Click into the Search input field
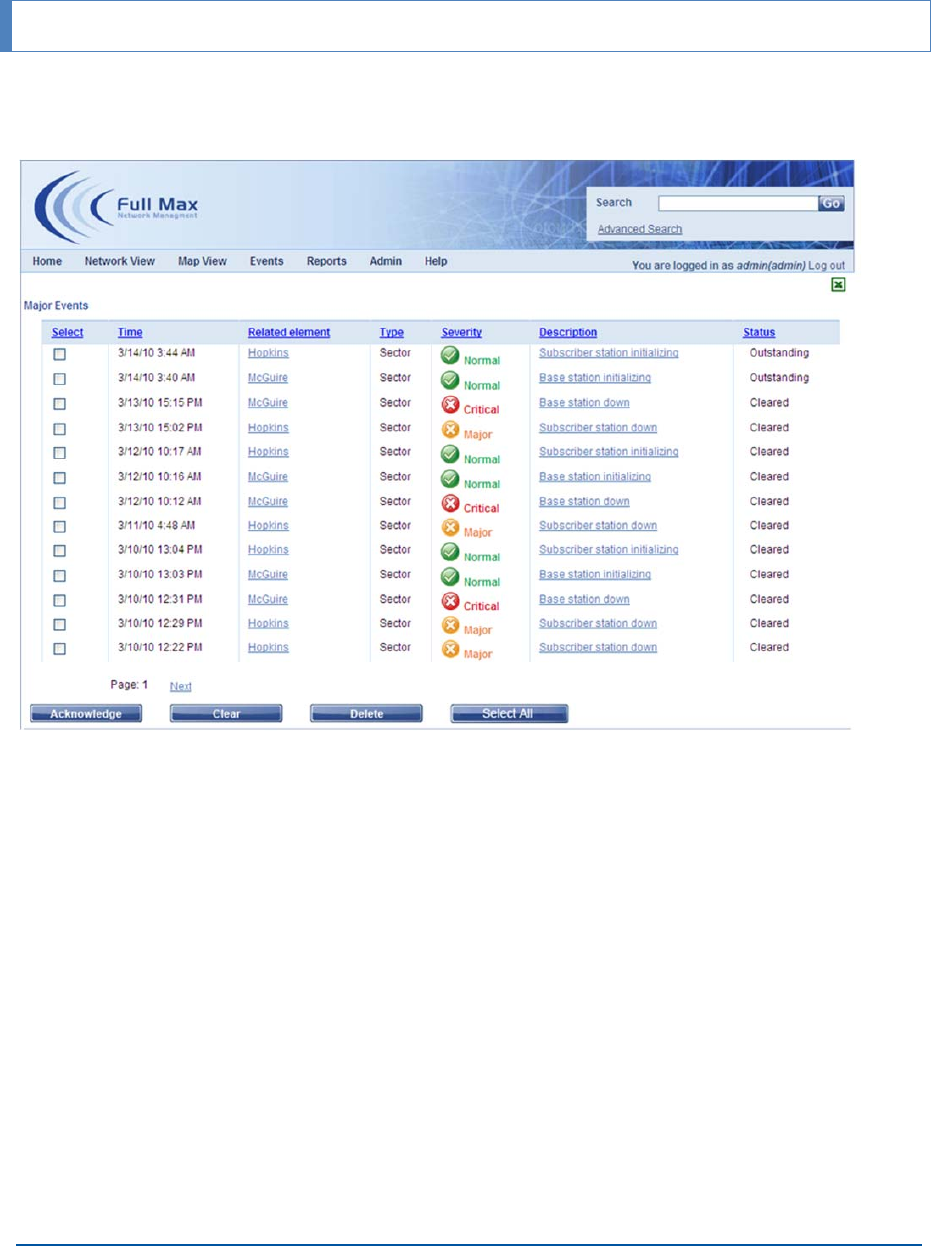The width and height of the screenshot is (931, 1246). [x=737, y=203]
